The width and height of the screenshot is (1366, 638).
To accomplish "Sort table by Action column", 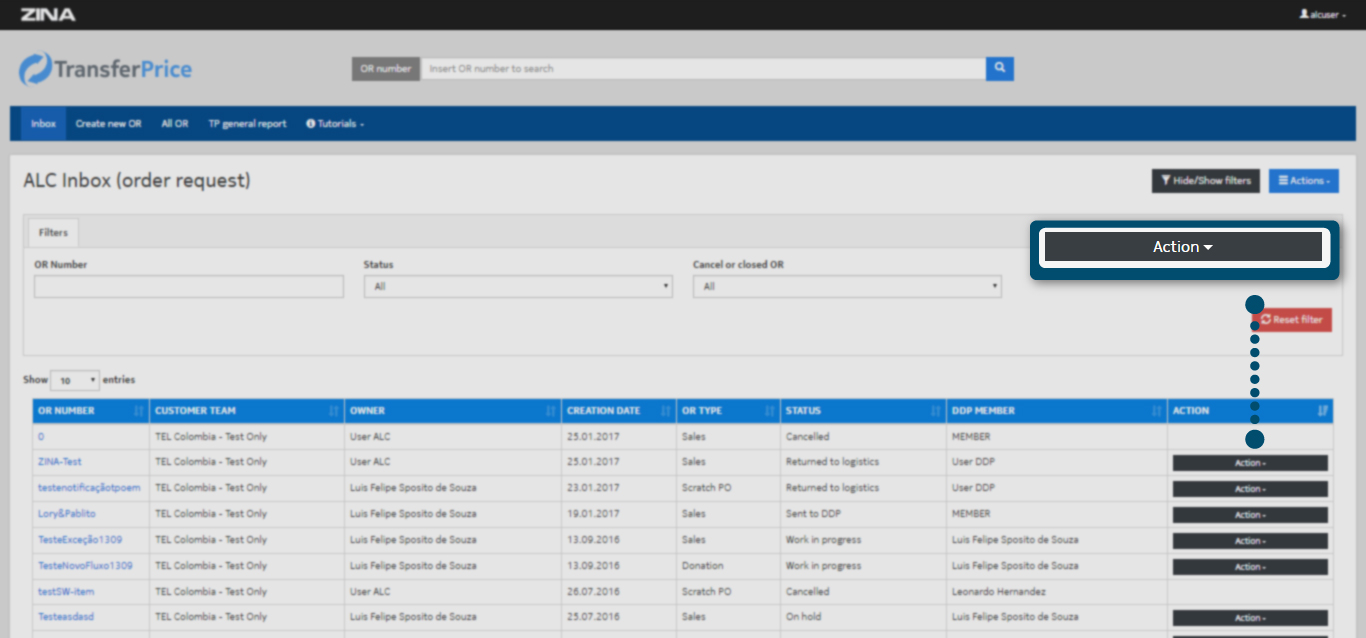I will tap(1249, 411).
